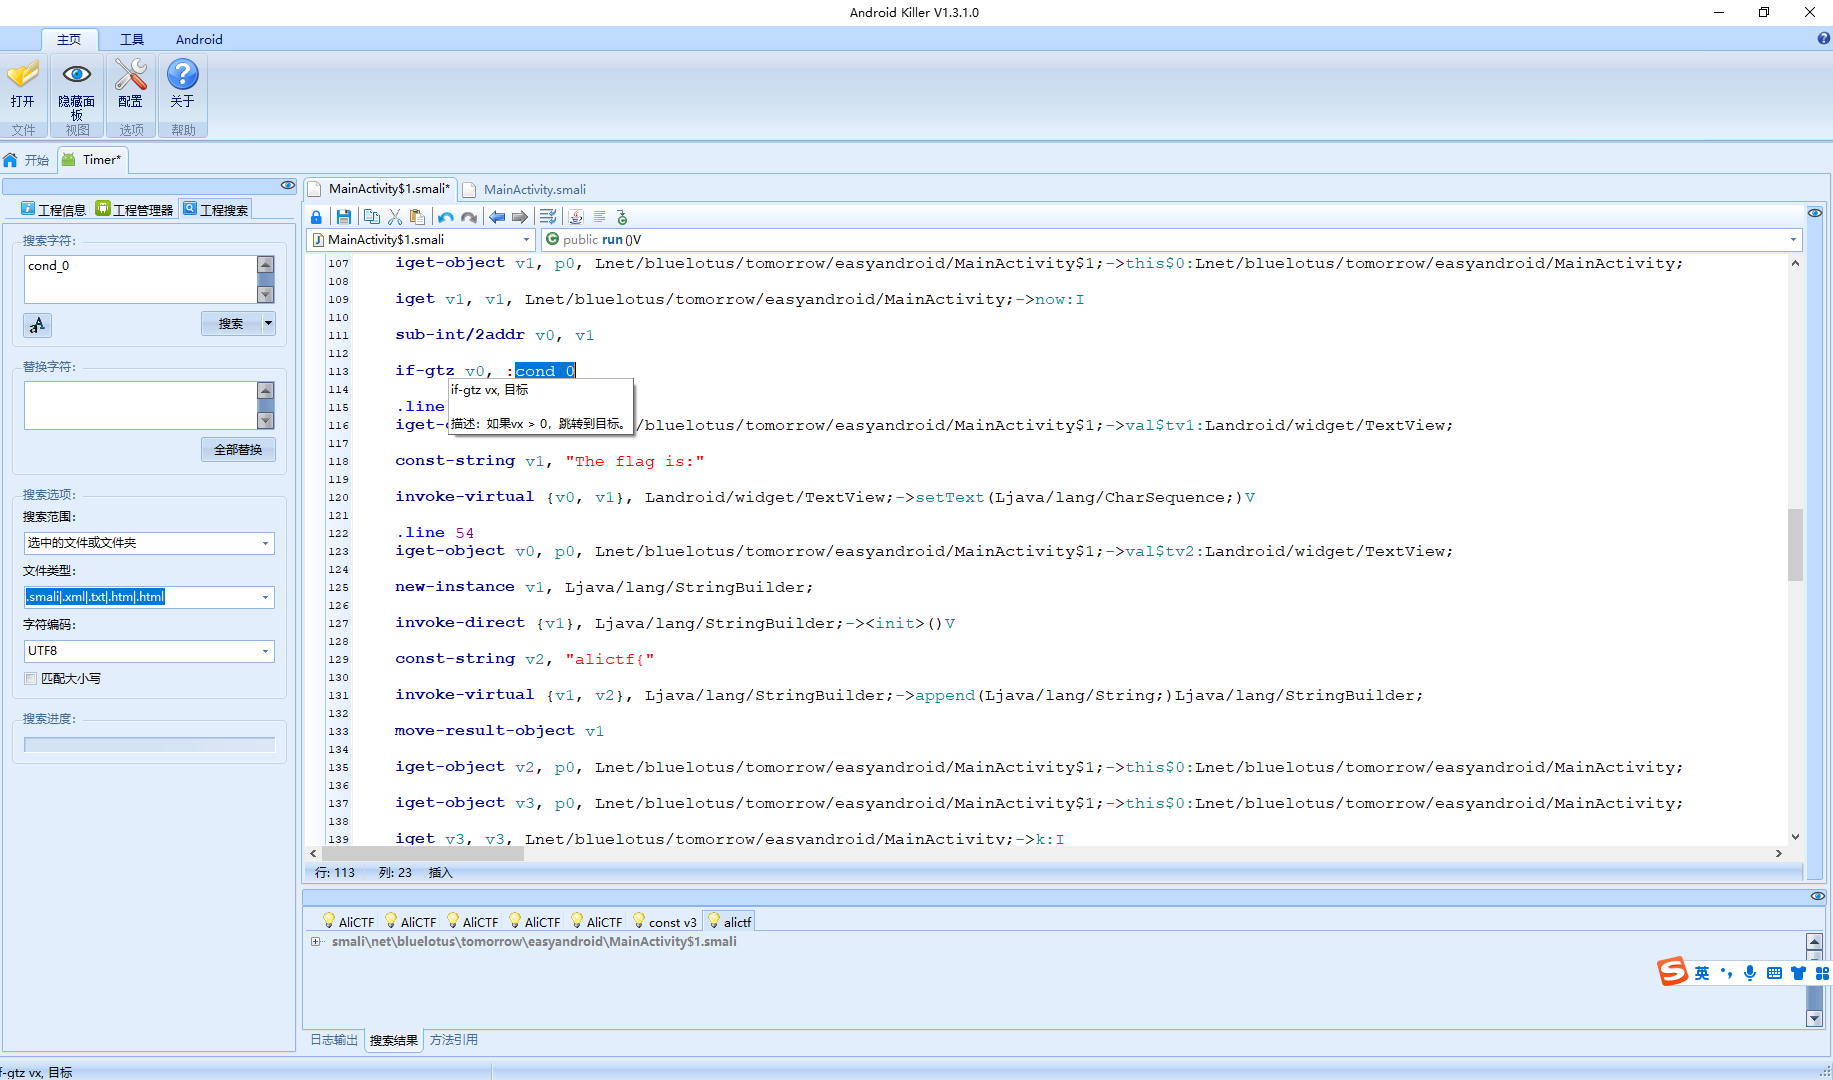Click the 搜索 search button
Screen dimensions: 1833x1080
pyautogui.click(x=231, y=323)
